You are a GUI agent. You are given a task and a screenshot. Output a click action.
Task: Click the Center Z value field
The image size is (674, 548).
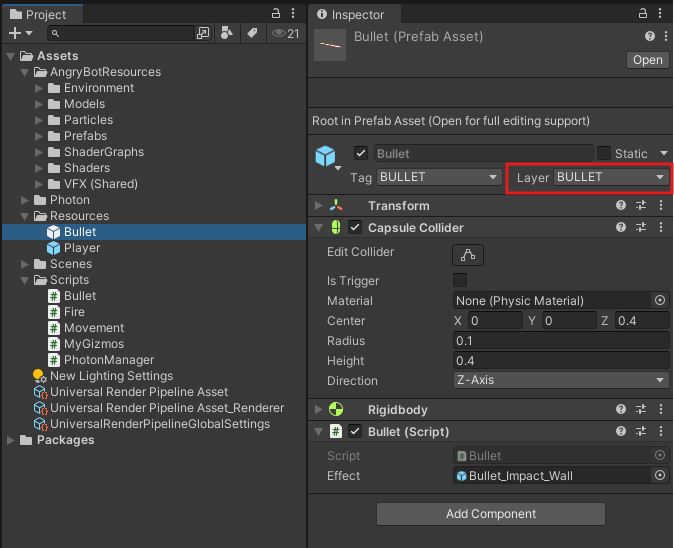[x=642, y=320]
